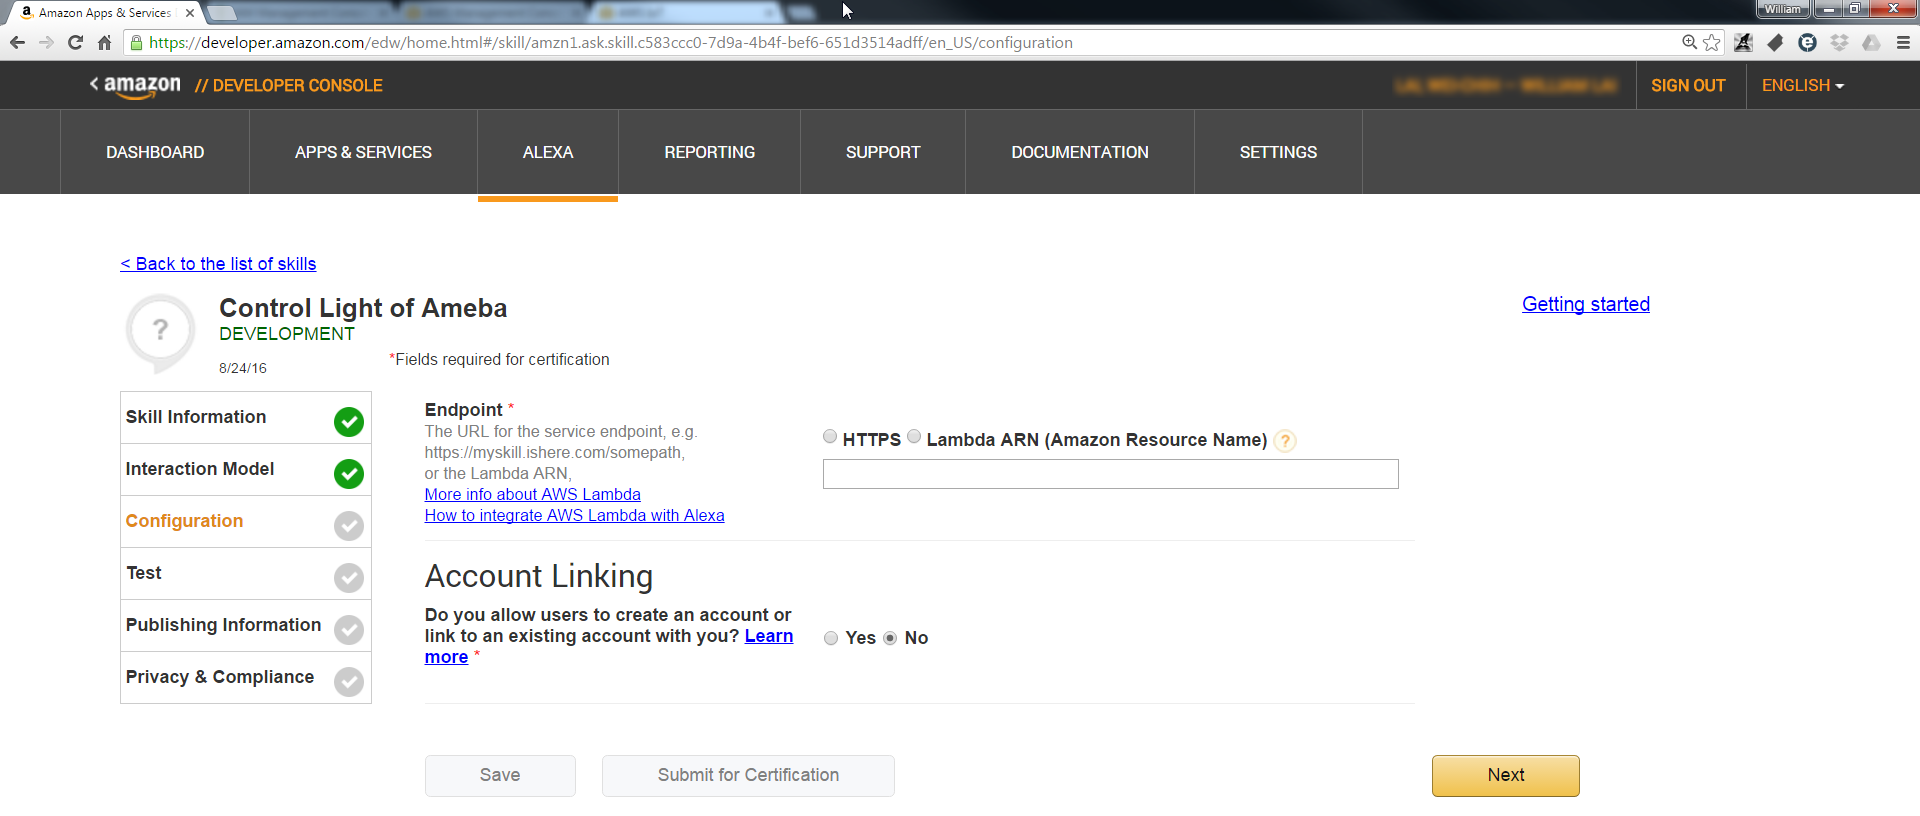Reload the page with refresh icon

coord(75,42)
